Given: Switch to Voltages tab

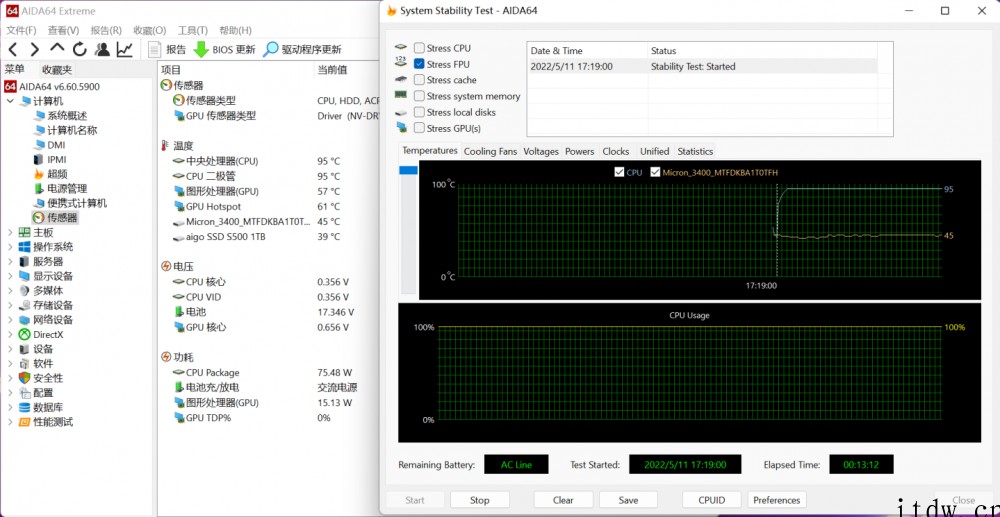Looking at the screenshot, I should [x=541, y=151].
